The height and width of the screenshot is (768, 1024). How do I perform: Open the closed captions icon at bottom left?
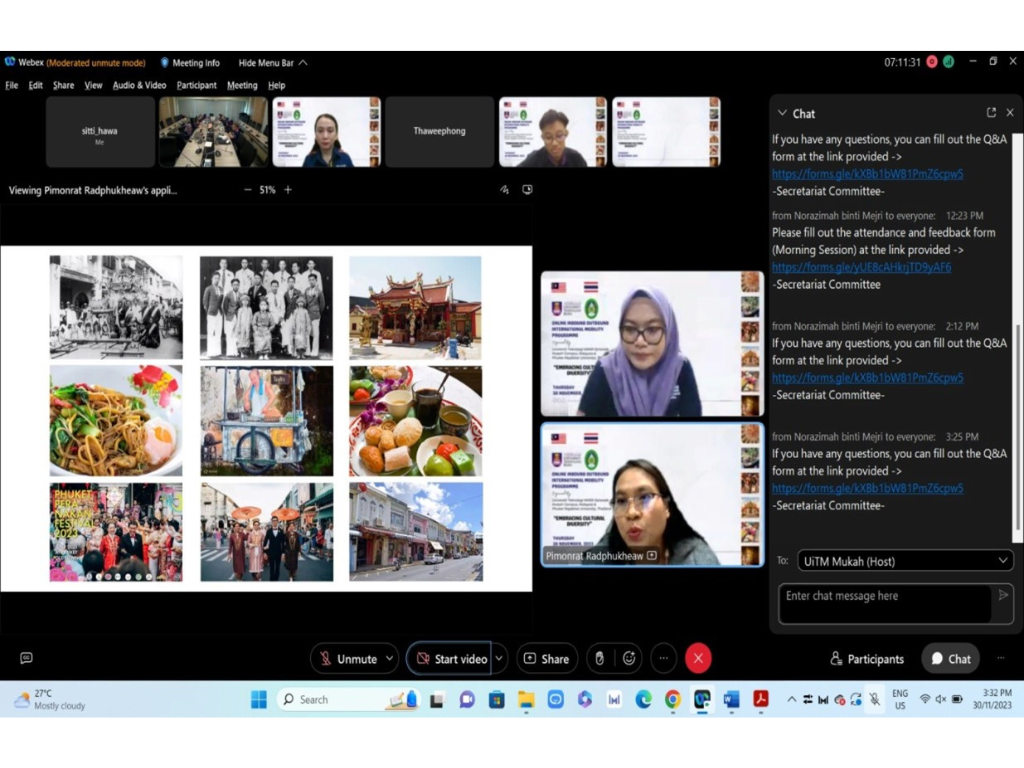26,658
